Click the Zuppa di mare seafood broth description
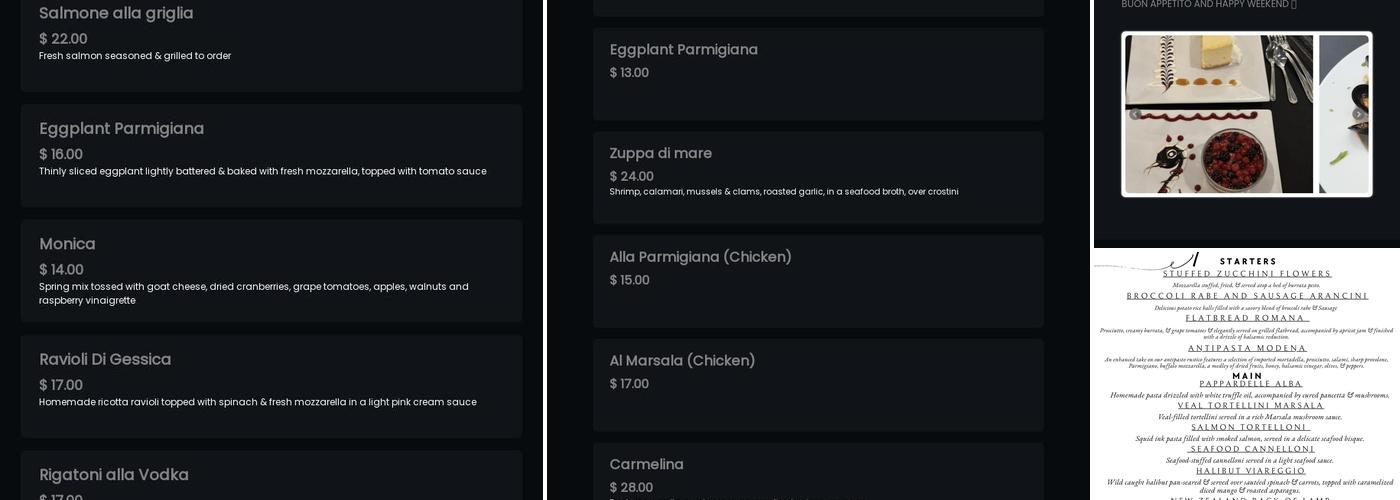 784,192
